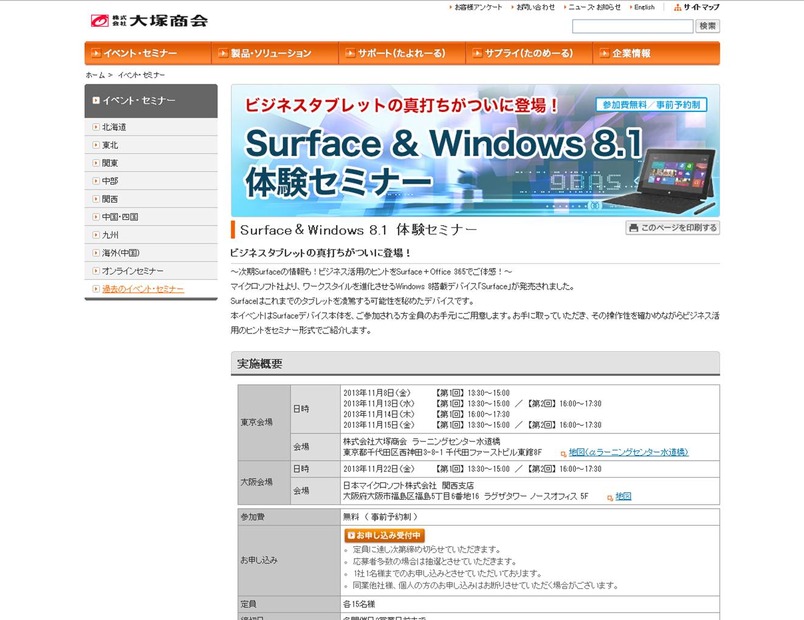This screenshot has width=804, height=620.
Task: Click the 参加費無料/事前予約制 badge
Action: [651, 105]
